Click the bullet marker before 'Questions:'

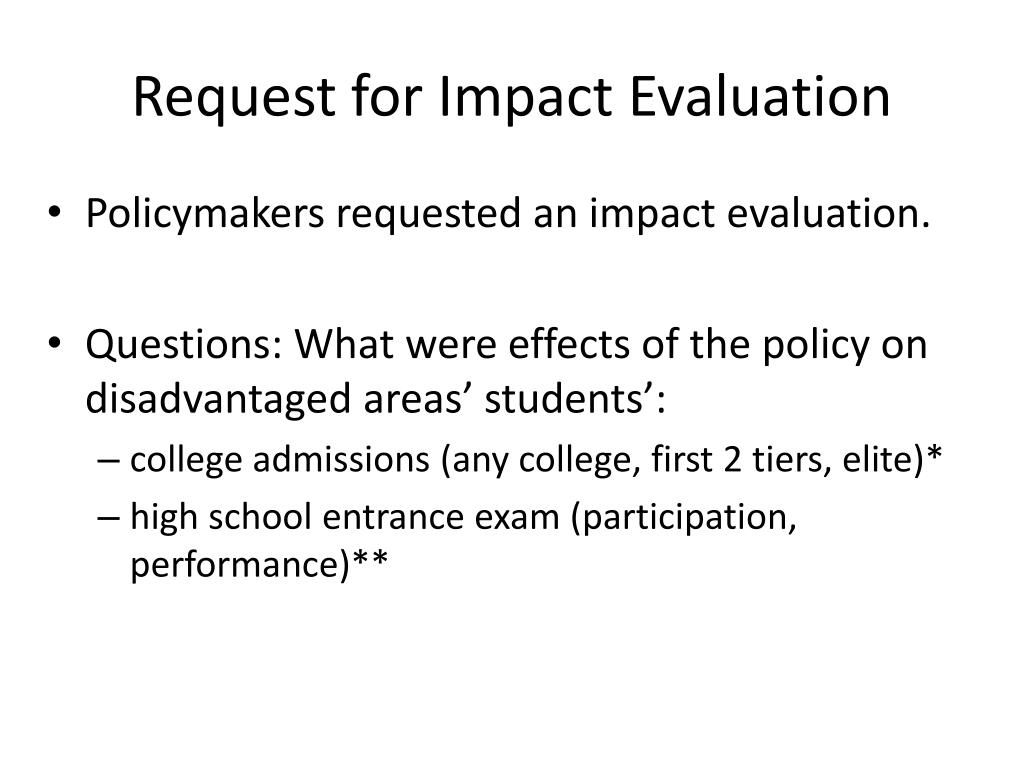pyautogui.click(x=54, y=344)
